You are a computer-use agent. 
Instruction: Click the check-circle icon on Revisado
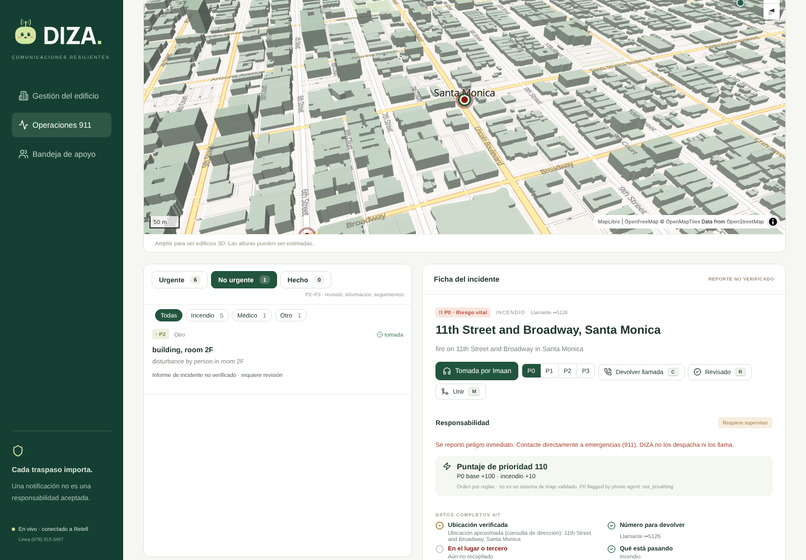click(698, 372)
